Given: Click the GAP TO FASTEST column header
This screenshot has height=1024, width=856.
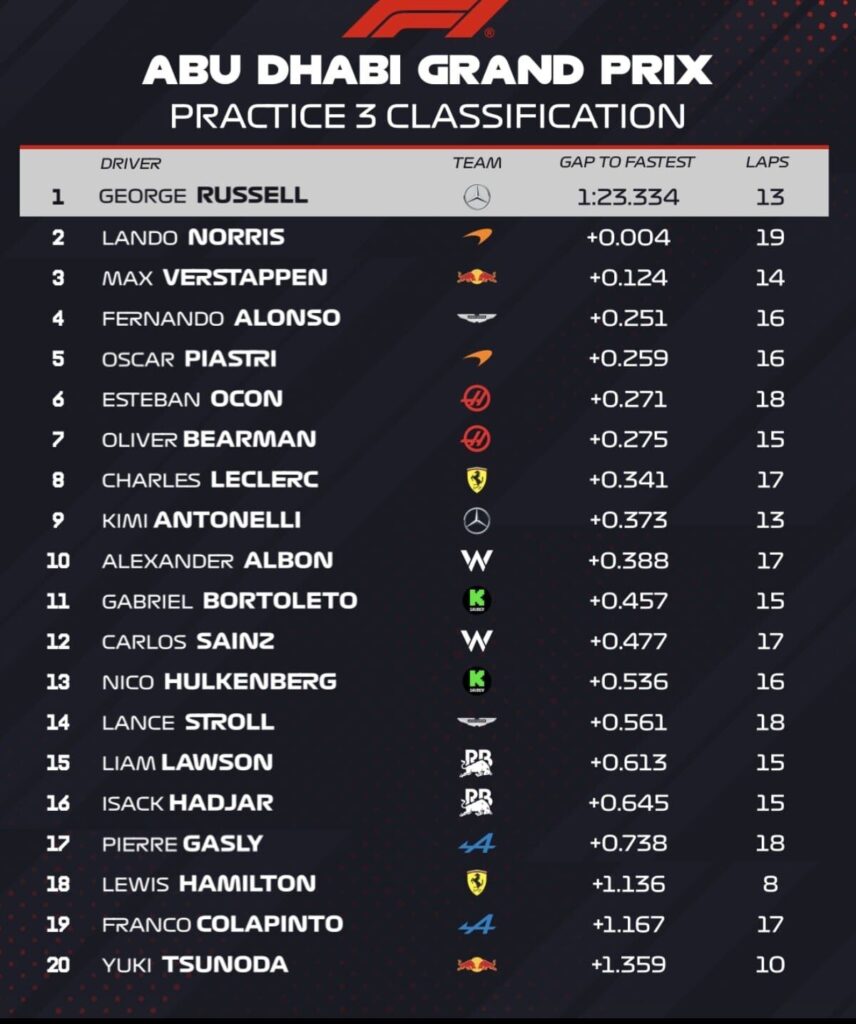Looking at the screenshot, I should tap(627, 162).
